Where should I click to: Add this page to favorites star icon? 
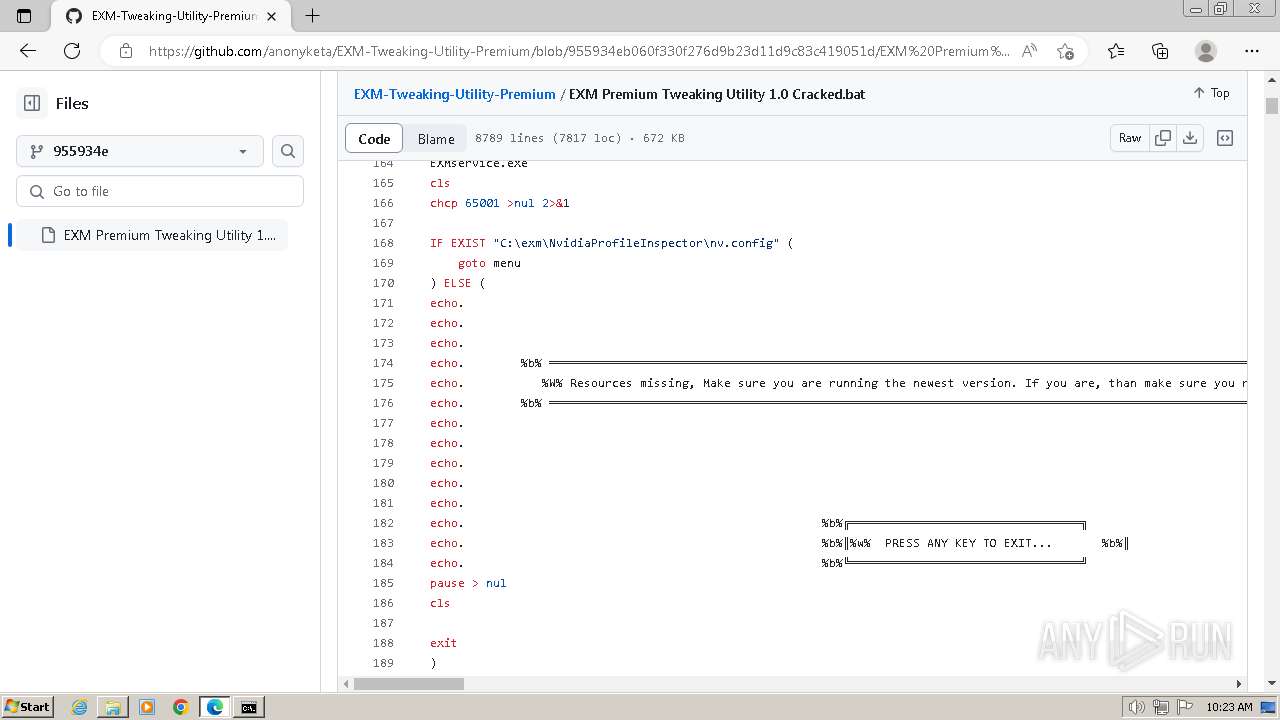pos(1065,51)
